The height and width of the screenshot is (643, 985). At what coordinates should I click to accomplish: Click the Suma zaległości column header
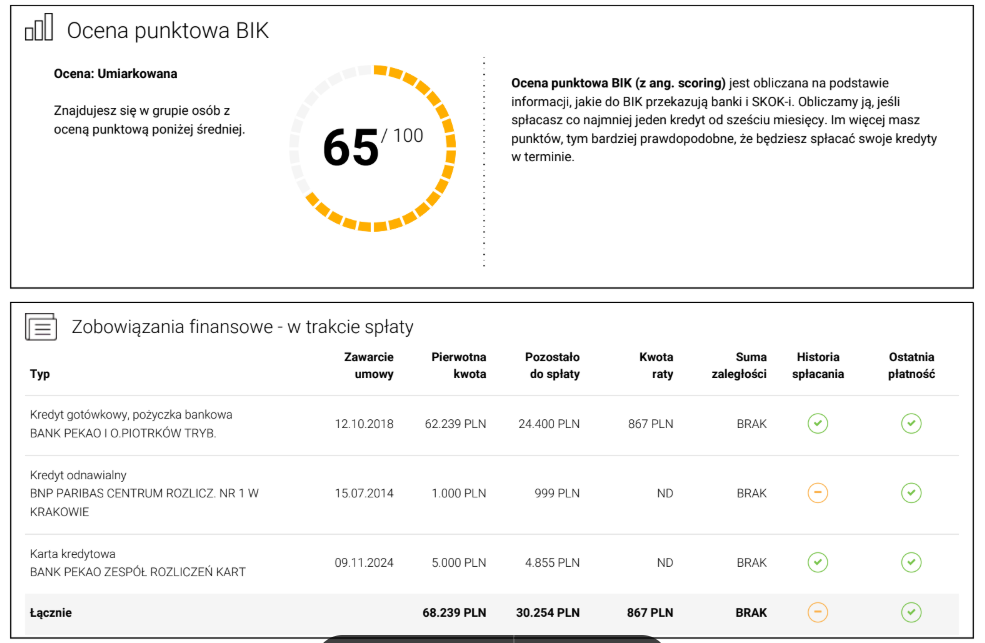(739, 365)
